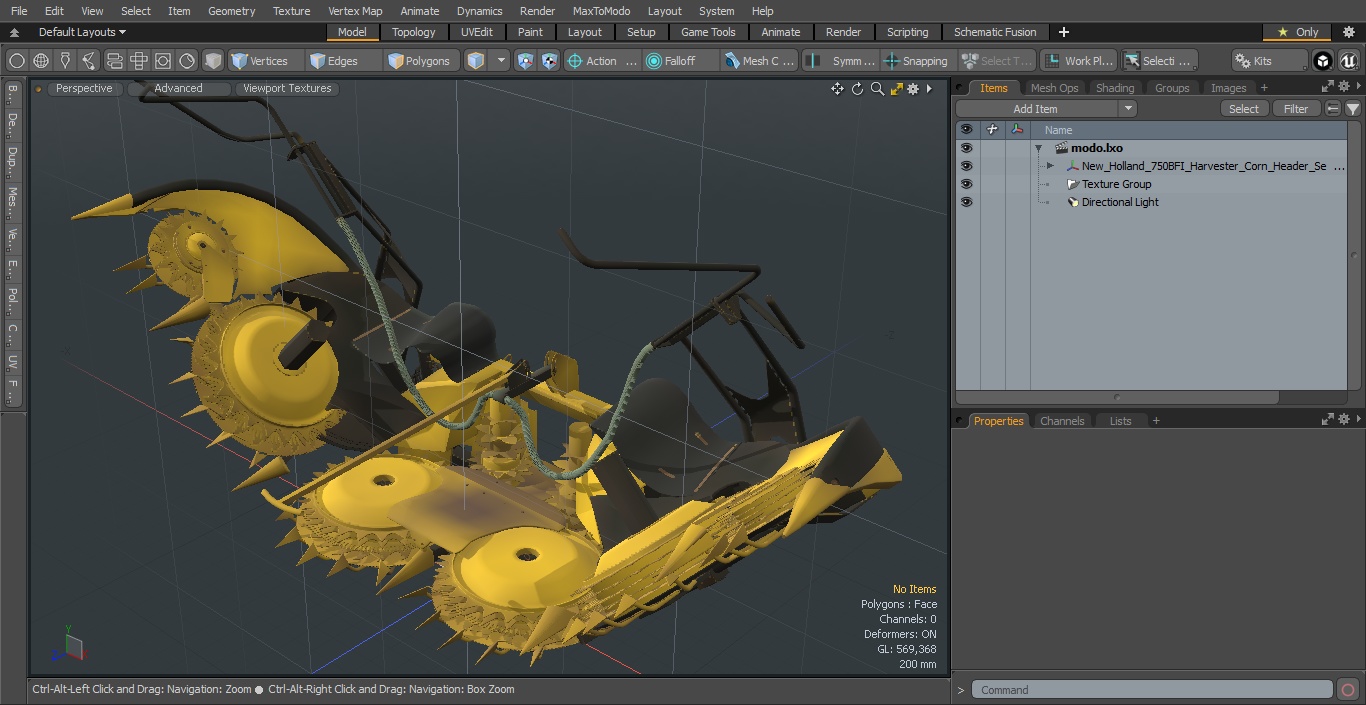Click the cross shaped unwrap toolbar icon
Image resolution: width=1366 pixels, height=705 pixels.
coord(139,61)
